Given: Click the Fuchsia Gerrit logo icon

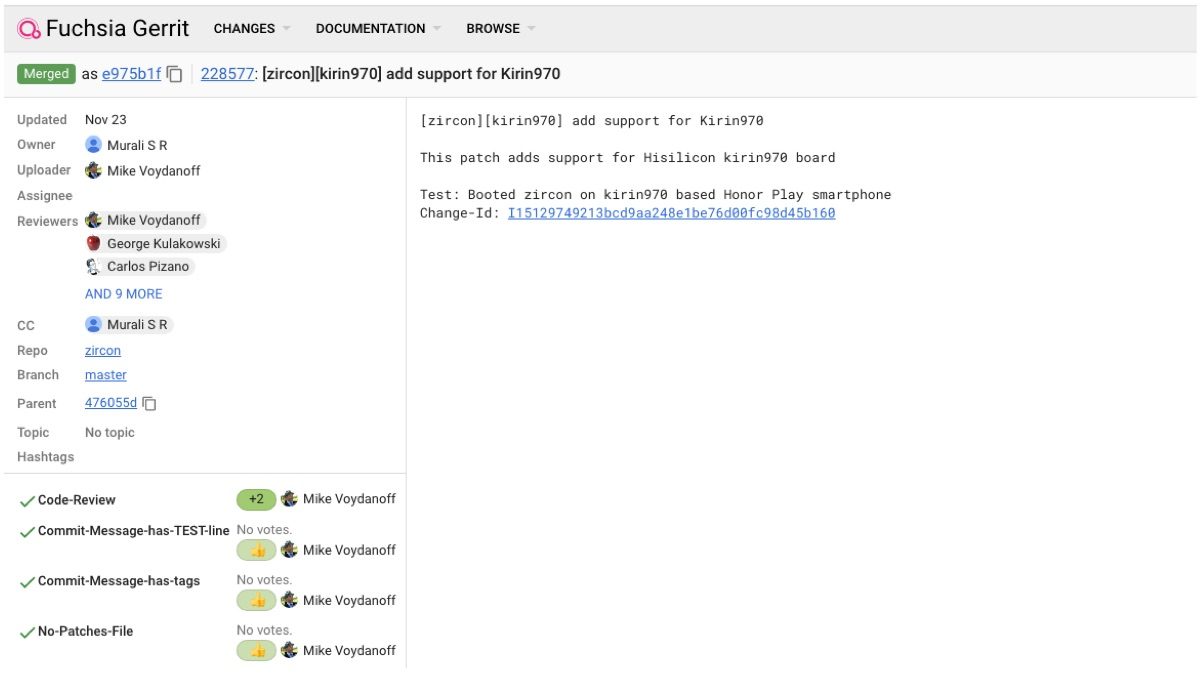Looking at the screenshot, I should pos(29,29).
